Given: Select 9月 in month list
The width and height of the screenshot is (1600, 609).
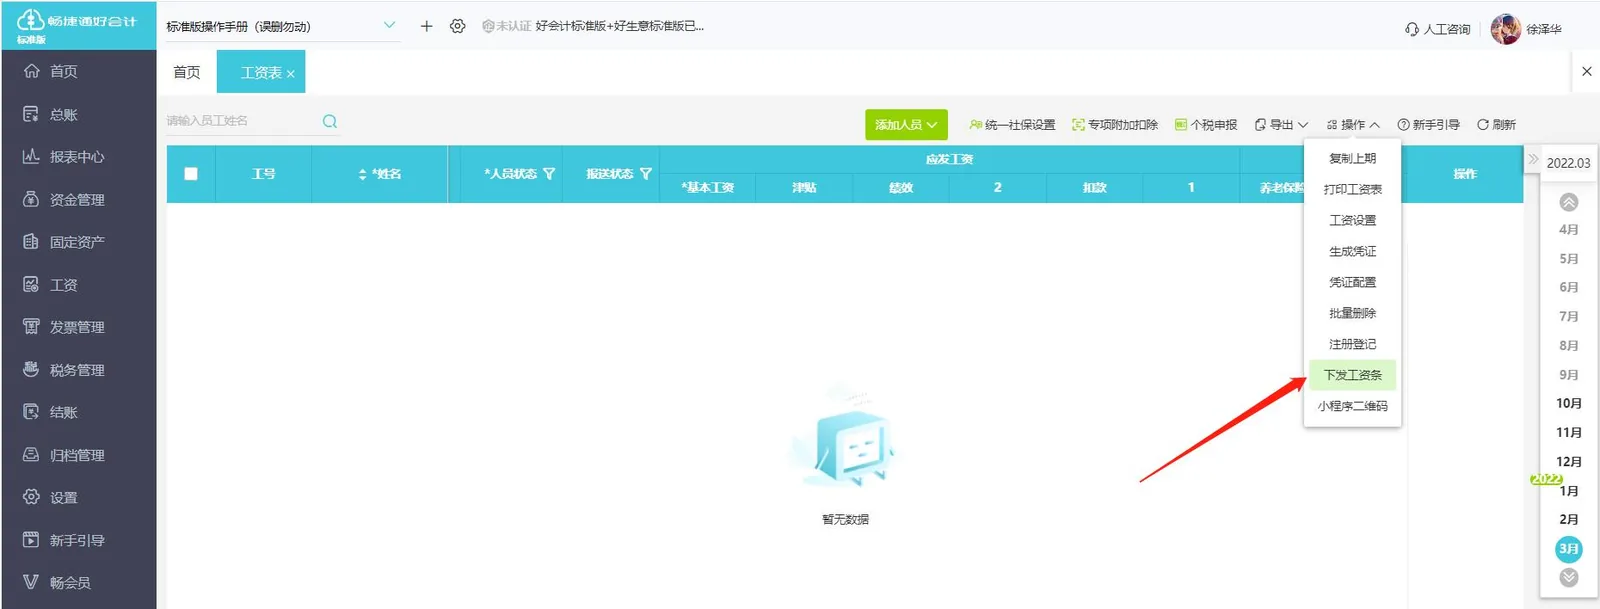Looking at the screenshot, I should (x=1568, y=375).
